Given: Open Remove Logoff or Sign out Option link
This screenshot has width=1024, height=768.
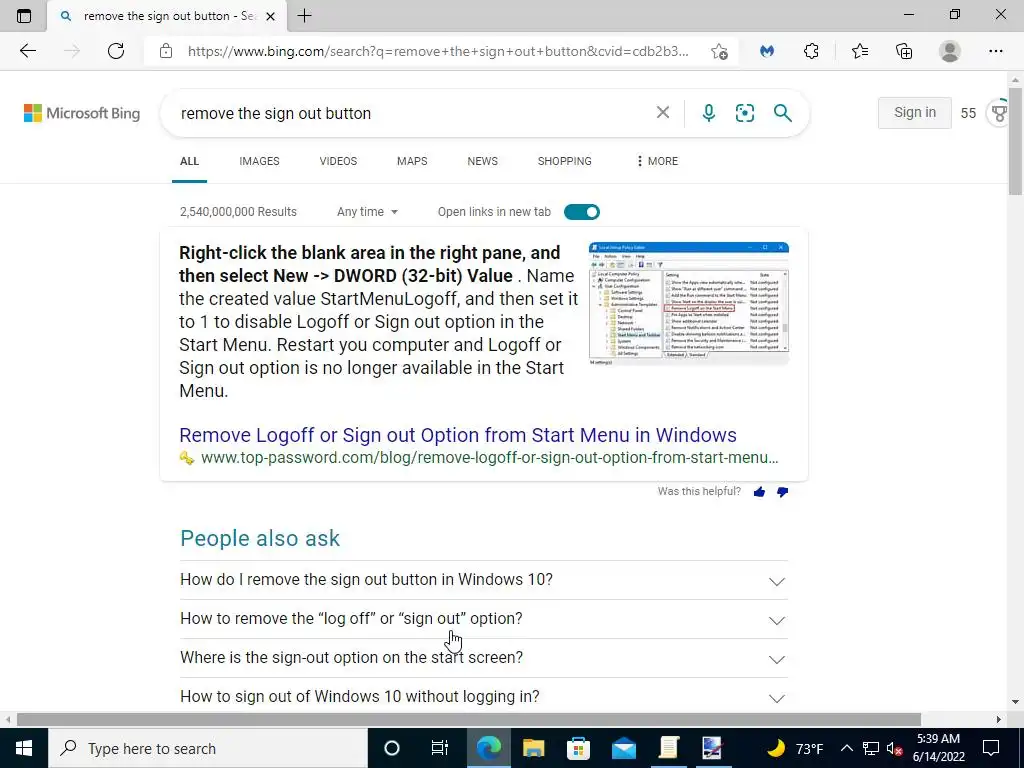Looking at the screenshot, I should point(458,435).
